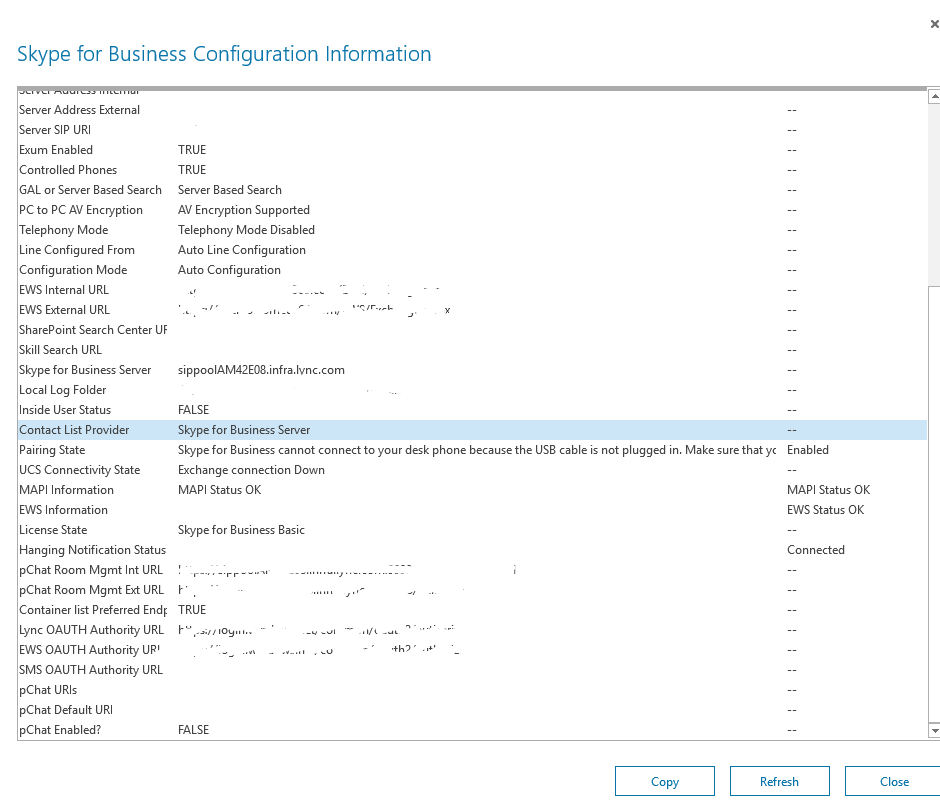
Task: Select the EWS External URL row
Action: pos(472,310)
